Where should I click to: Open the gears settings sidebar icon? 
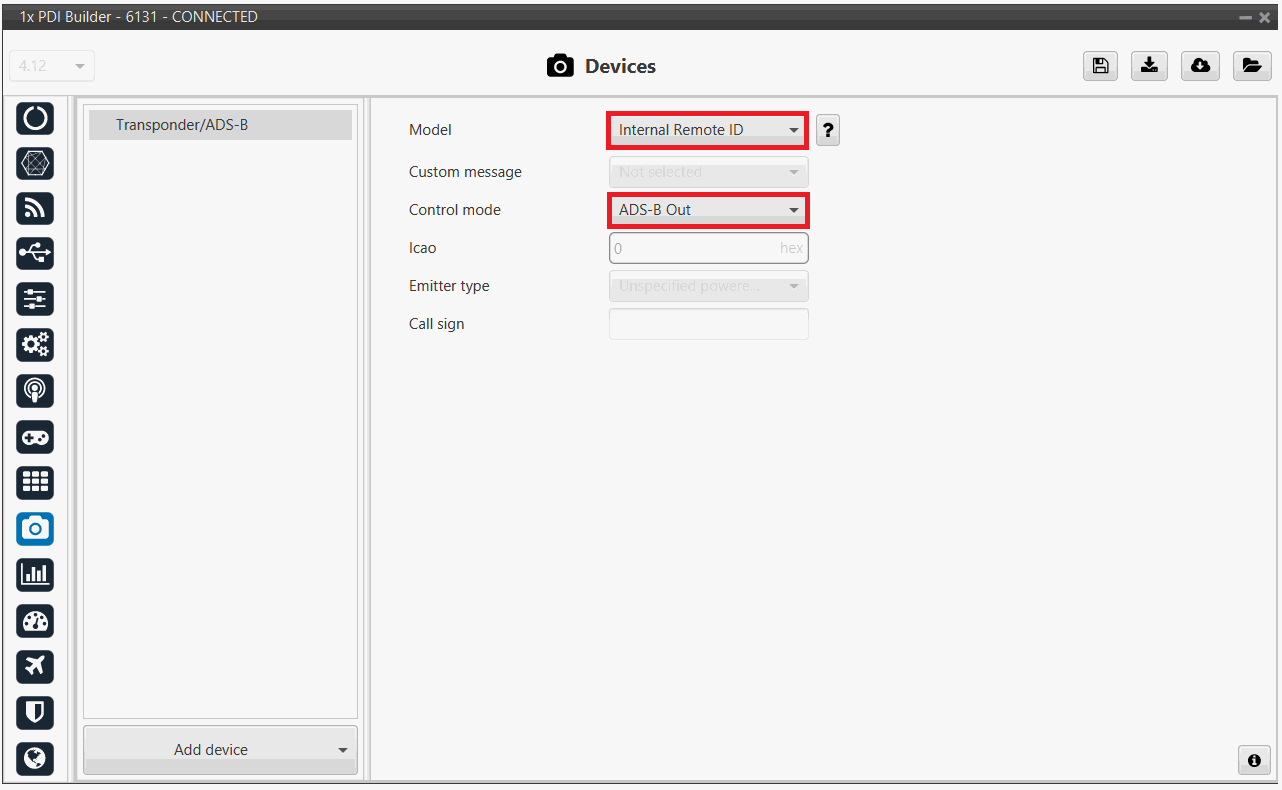point(35,345)
